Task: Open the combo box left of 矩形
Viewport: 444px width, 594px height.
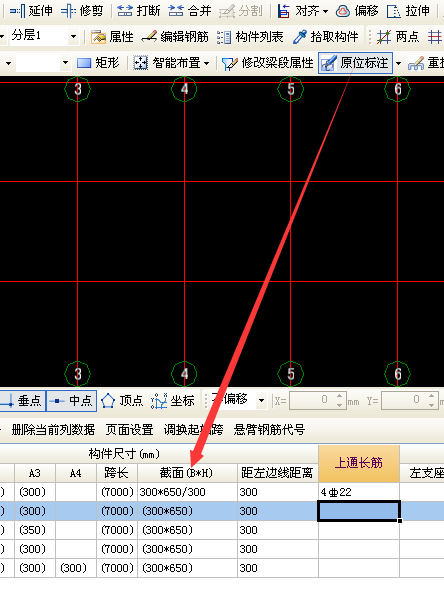Action: coord(65,63)
